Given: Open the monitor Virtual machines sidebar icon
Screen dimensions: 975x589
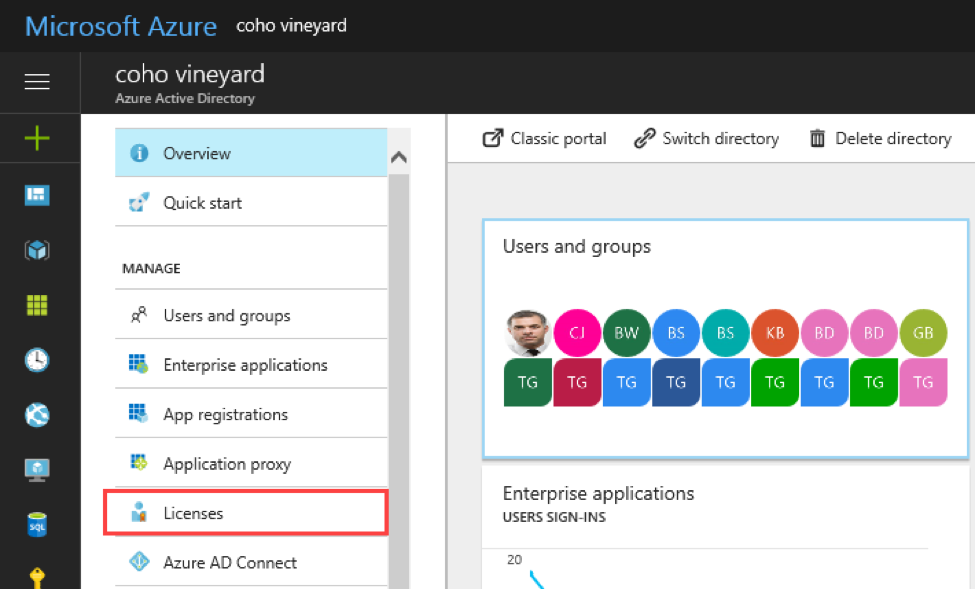Looking at the screenshot, I should pos(37,470).
